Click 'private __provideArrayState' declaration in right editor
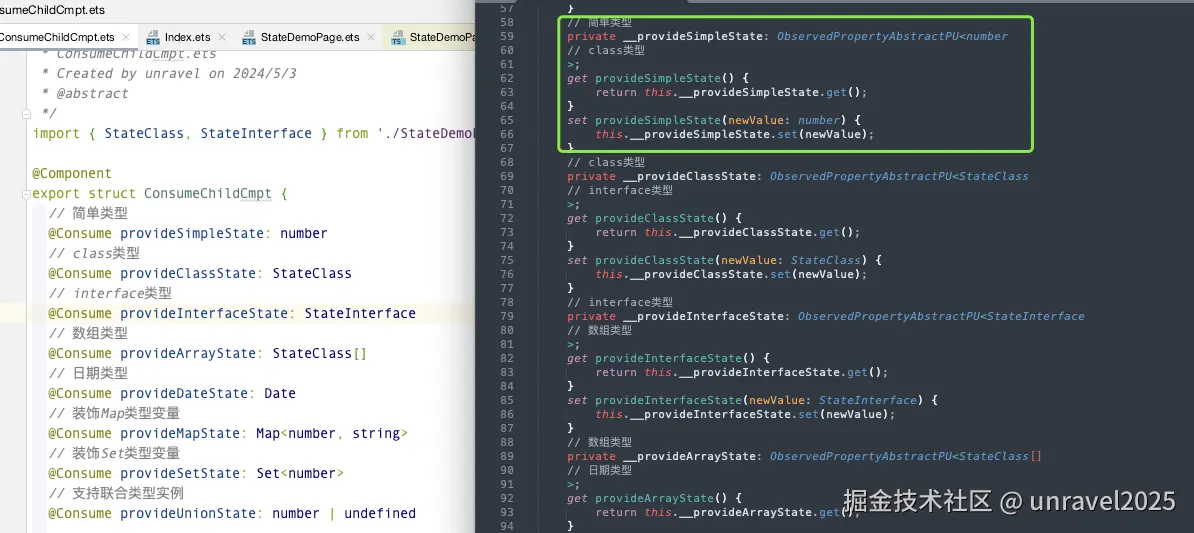The height and width of the screenshot is (533, 1194). point(804,457)
